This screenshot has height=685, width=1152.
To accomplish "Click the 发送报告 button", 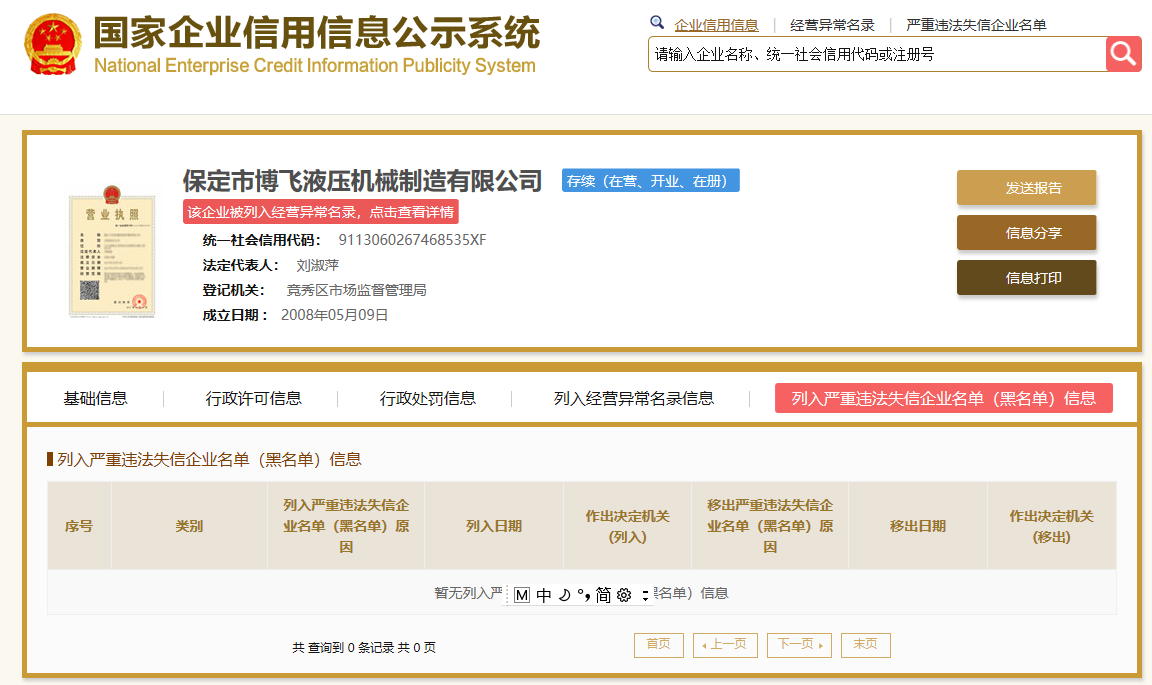I will tap(1026, 188).
